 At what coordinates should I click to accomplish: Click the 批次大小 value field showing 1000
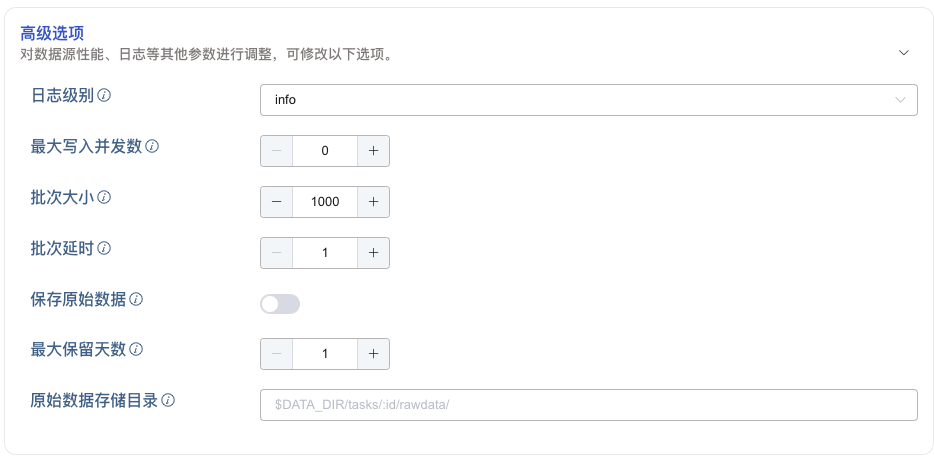point(325,202)
